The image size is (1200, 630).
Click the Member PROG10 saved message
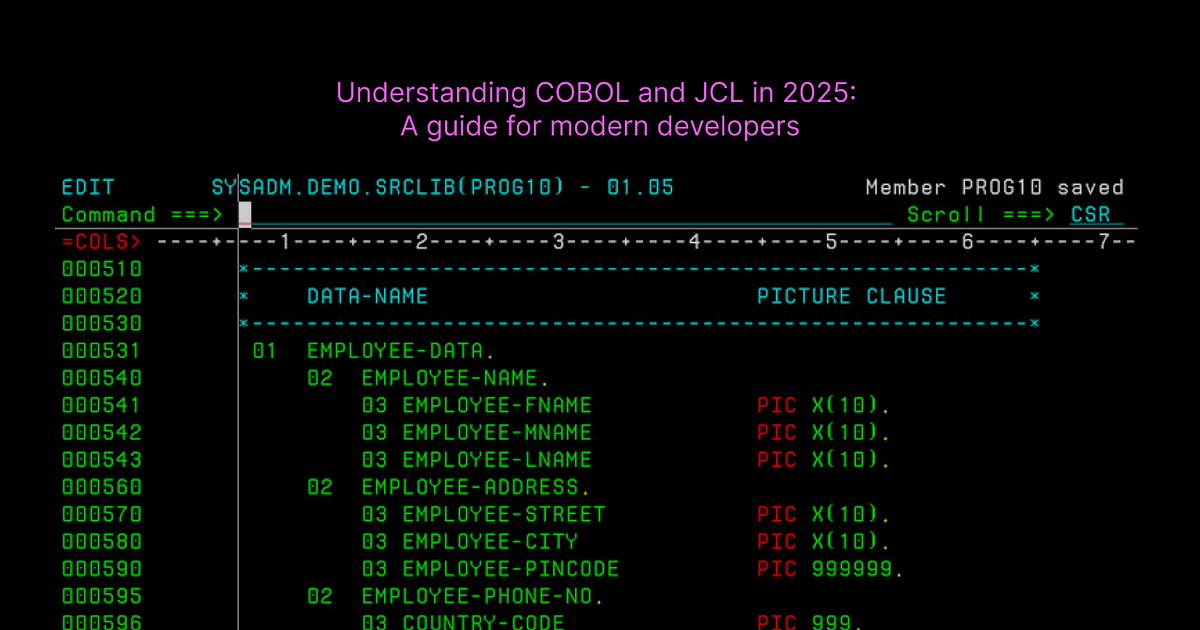point(995,187)
